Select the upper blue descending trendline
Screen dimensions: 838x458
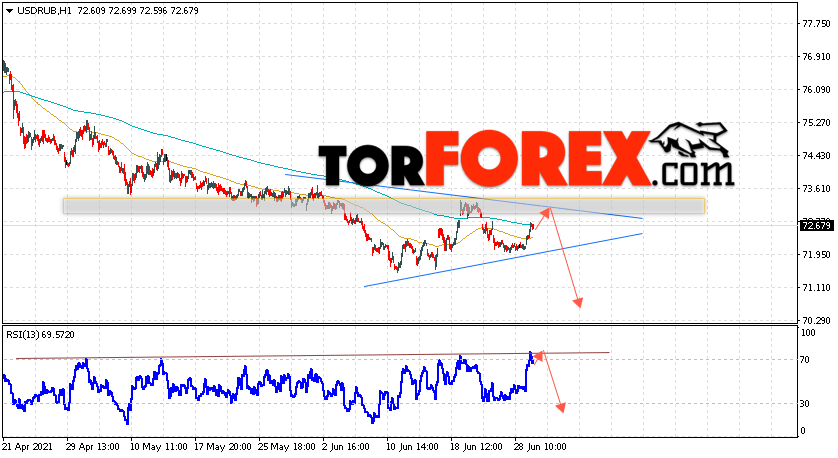(463, 196)
